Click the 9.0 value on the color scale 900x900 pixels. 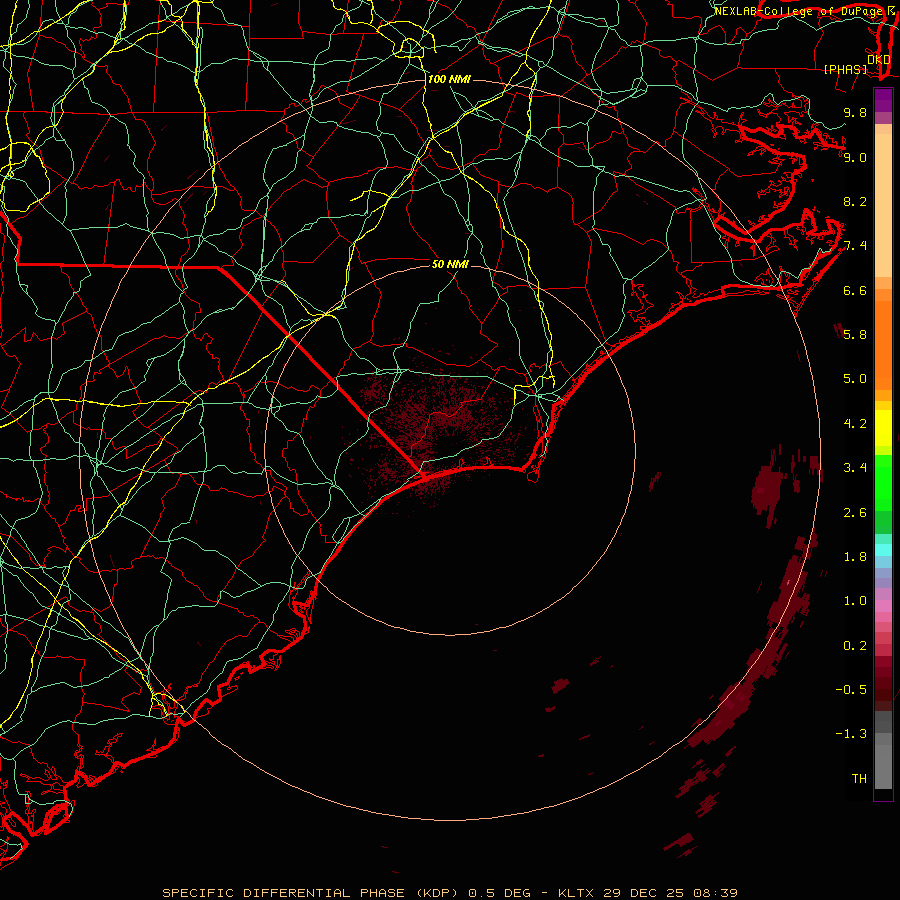tap(855, 157)
